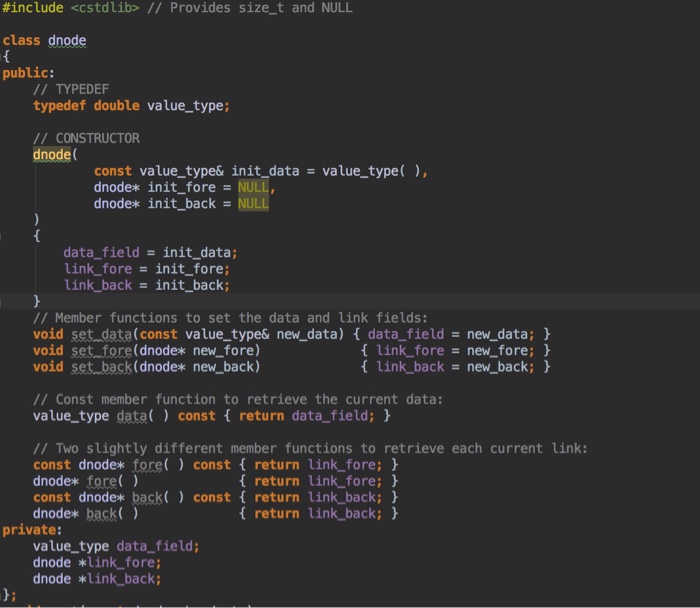The image size is (700, 608).
Task: Select the <cstdlib> header name
Action: (105, 8)
